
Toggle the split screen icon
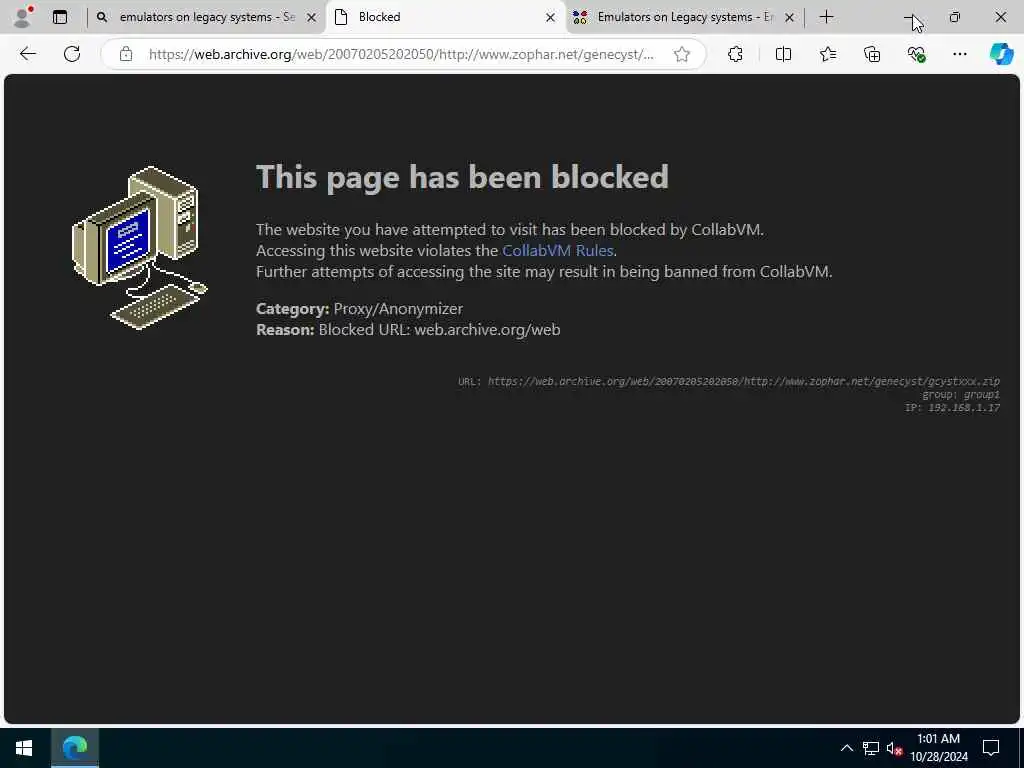[783, 54]
